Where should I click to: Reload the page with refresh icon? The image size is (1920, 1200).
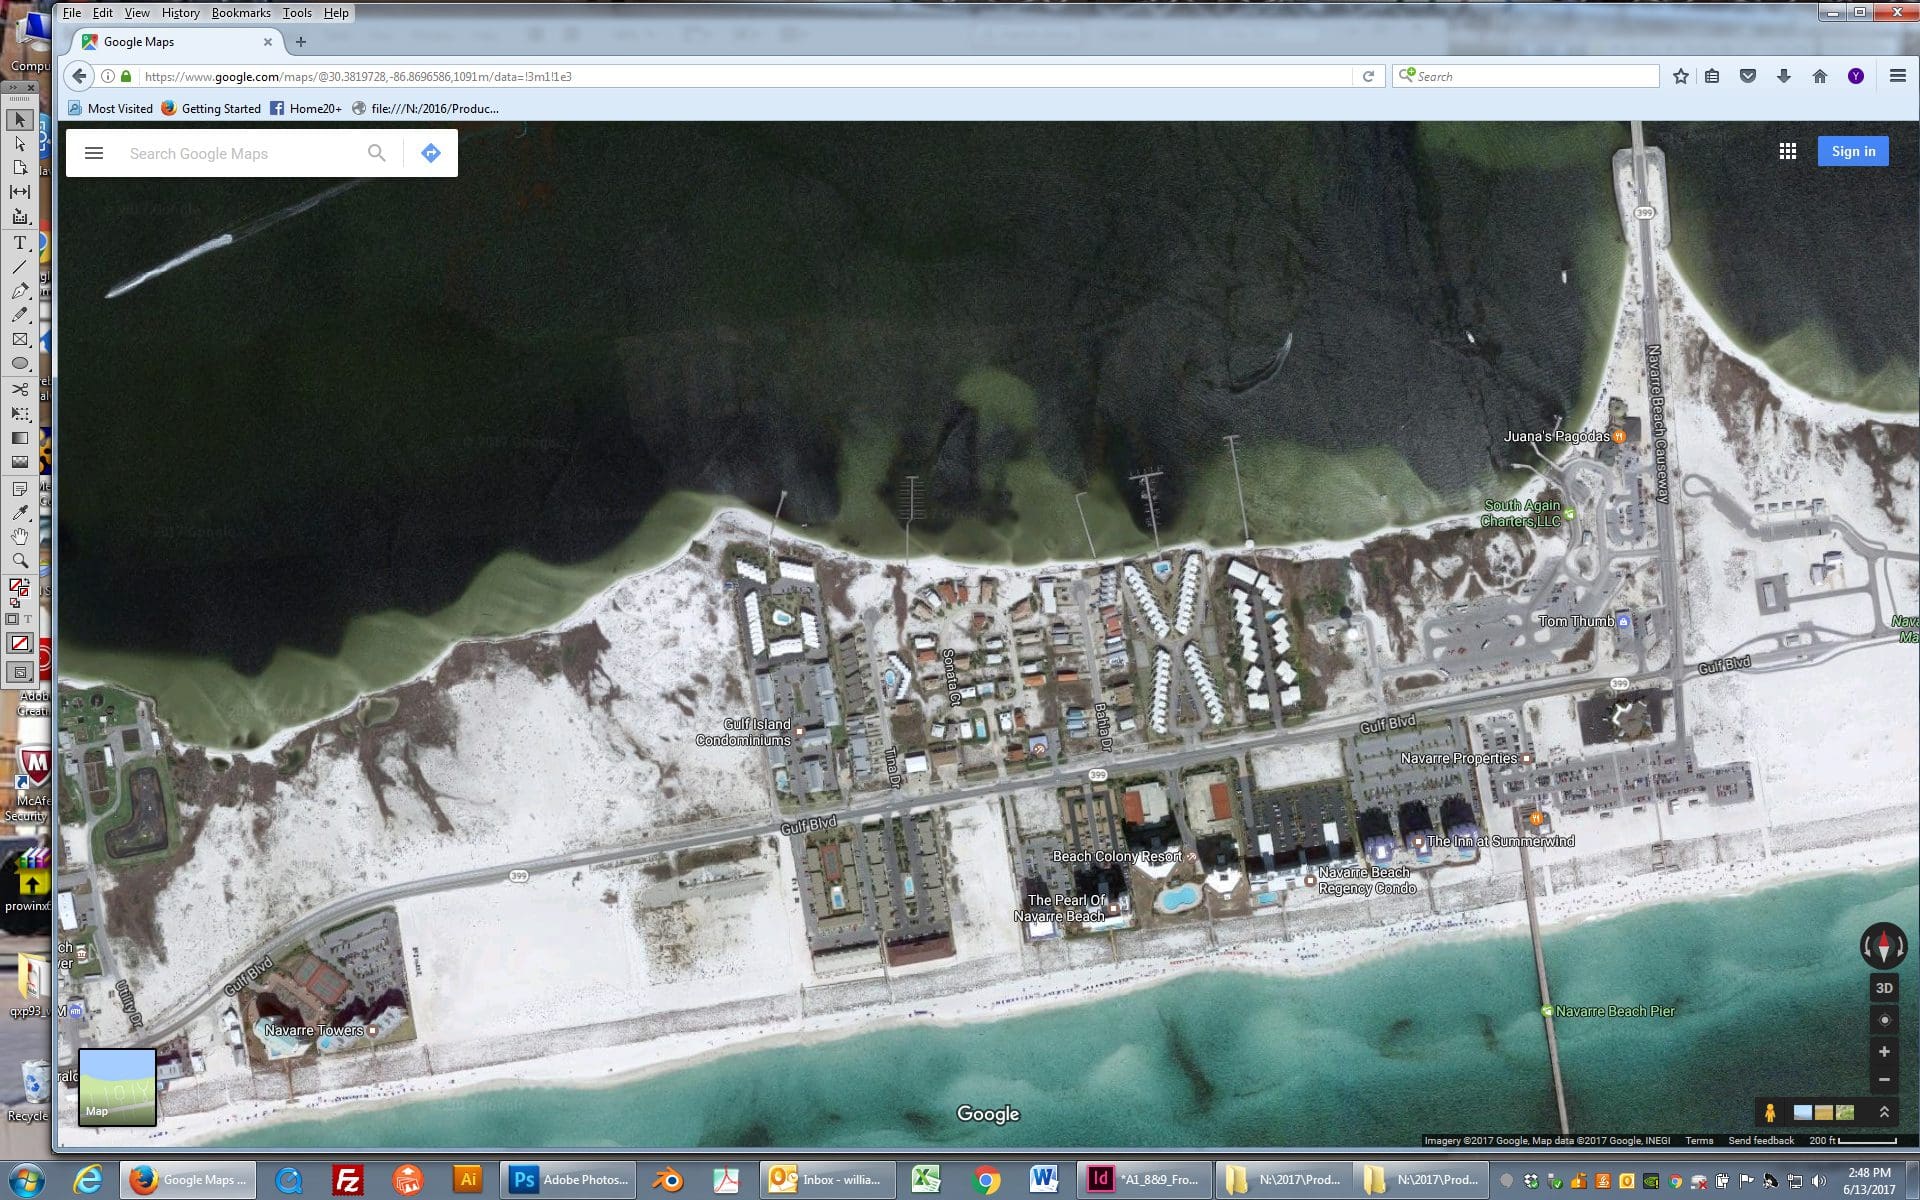pos(1368,76)
